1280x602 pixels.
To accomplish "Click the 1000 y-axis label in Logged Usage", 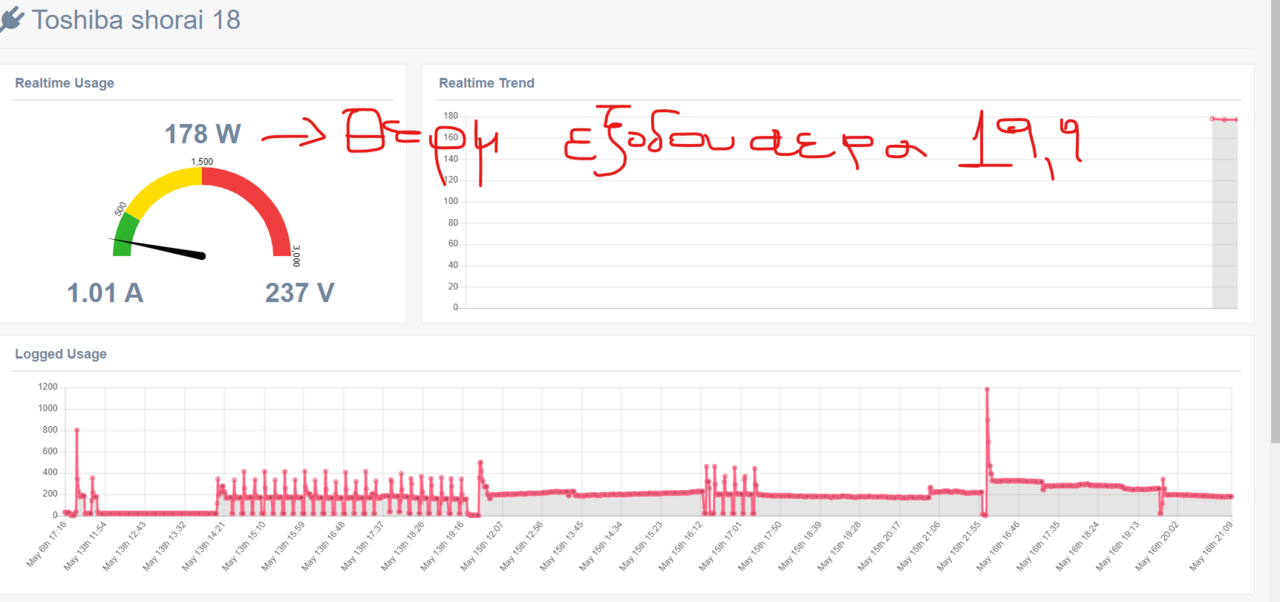I will pos(48,408).
